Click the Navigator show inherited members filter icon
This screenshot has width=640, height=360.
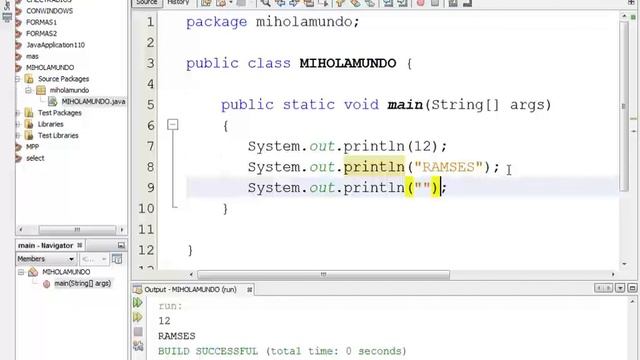coord(117,259)
